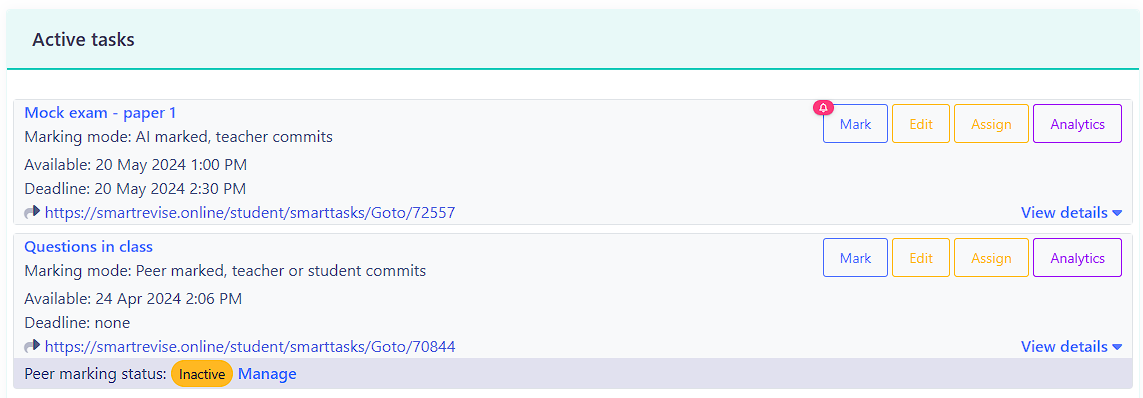Click the Active tasks panel header
1143x398 pixels.
[x=572, y=39]
